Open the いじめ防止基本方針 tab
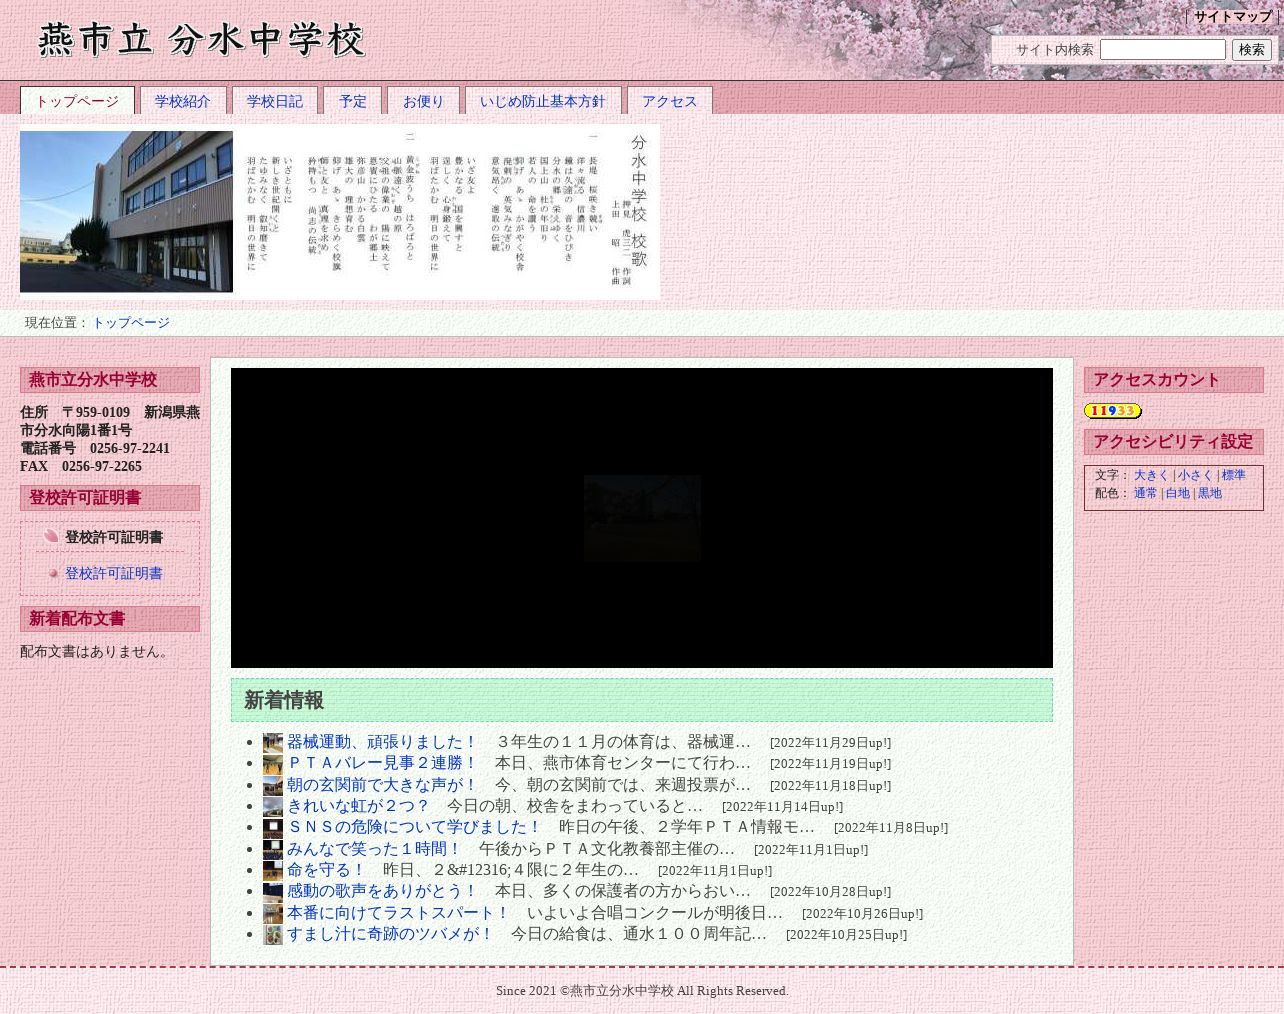Image resolution: width=1284 pixels, height=1014 pixels. coord(543,101)
